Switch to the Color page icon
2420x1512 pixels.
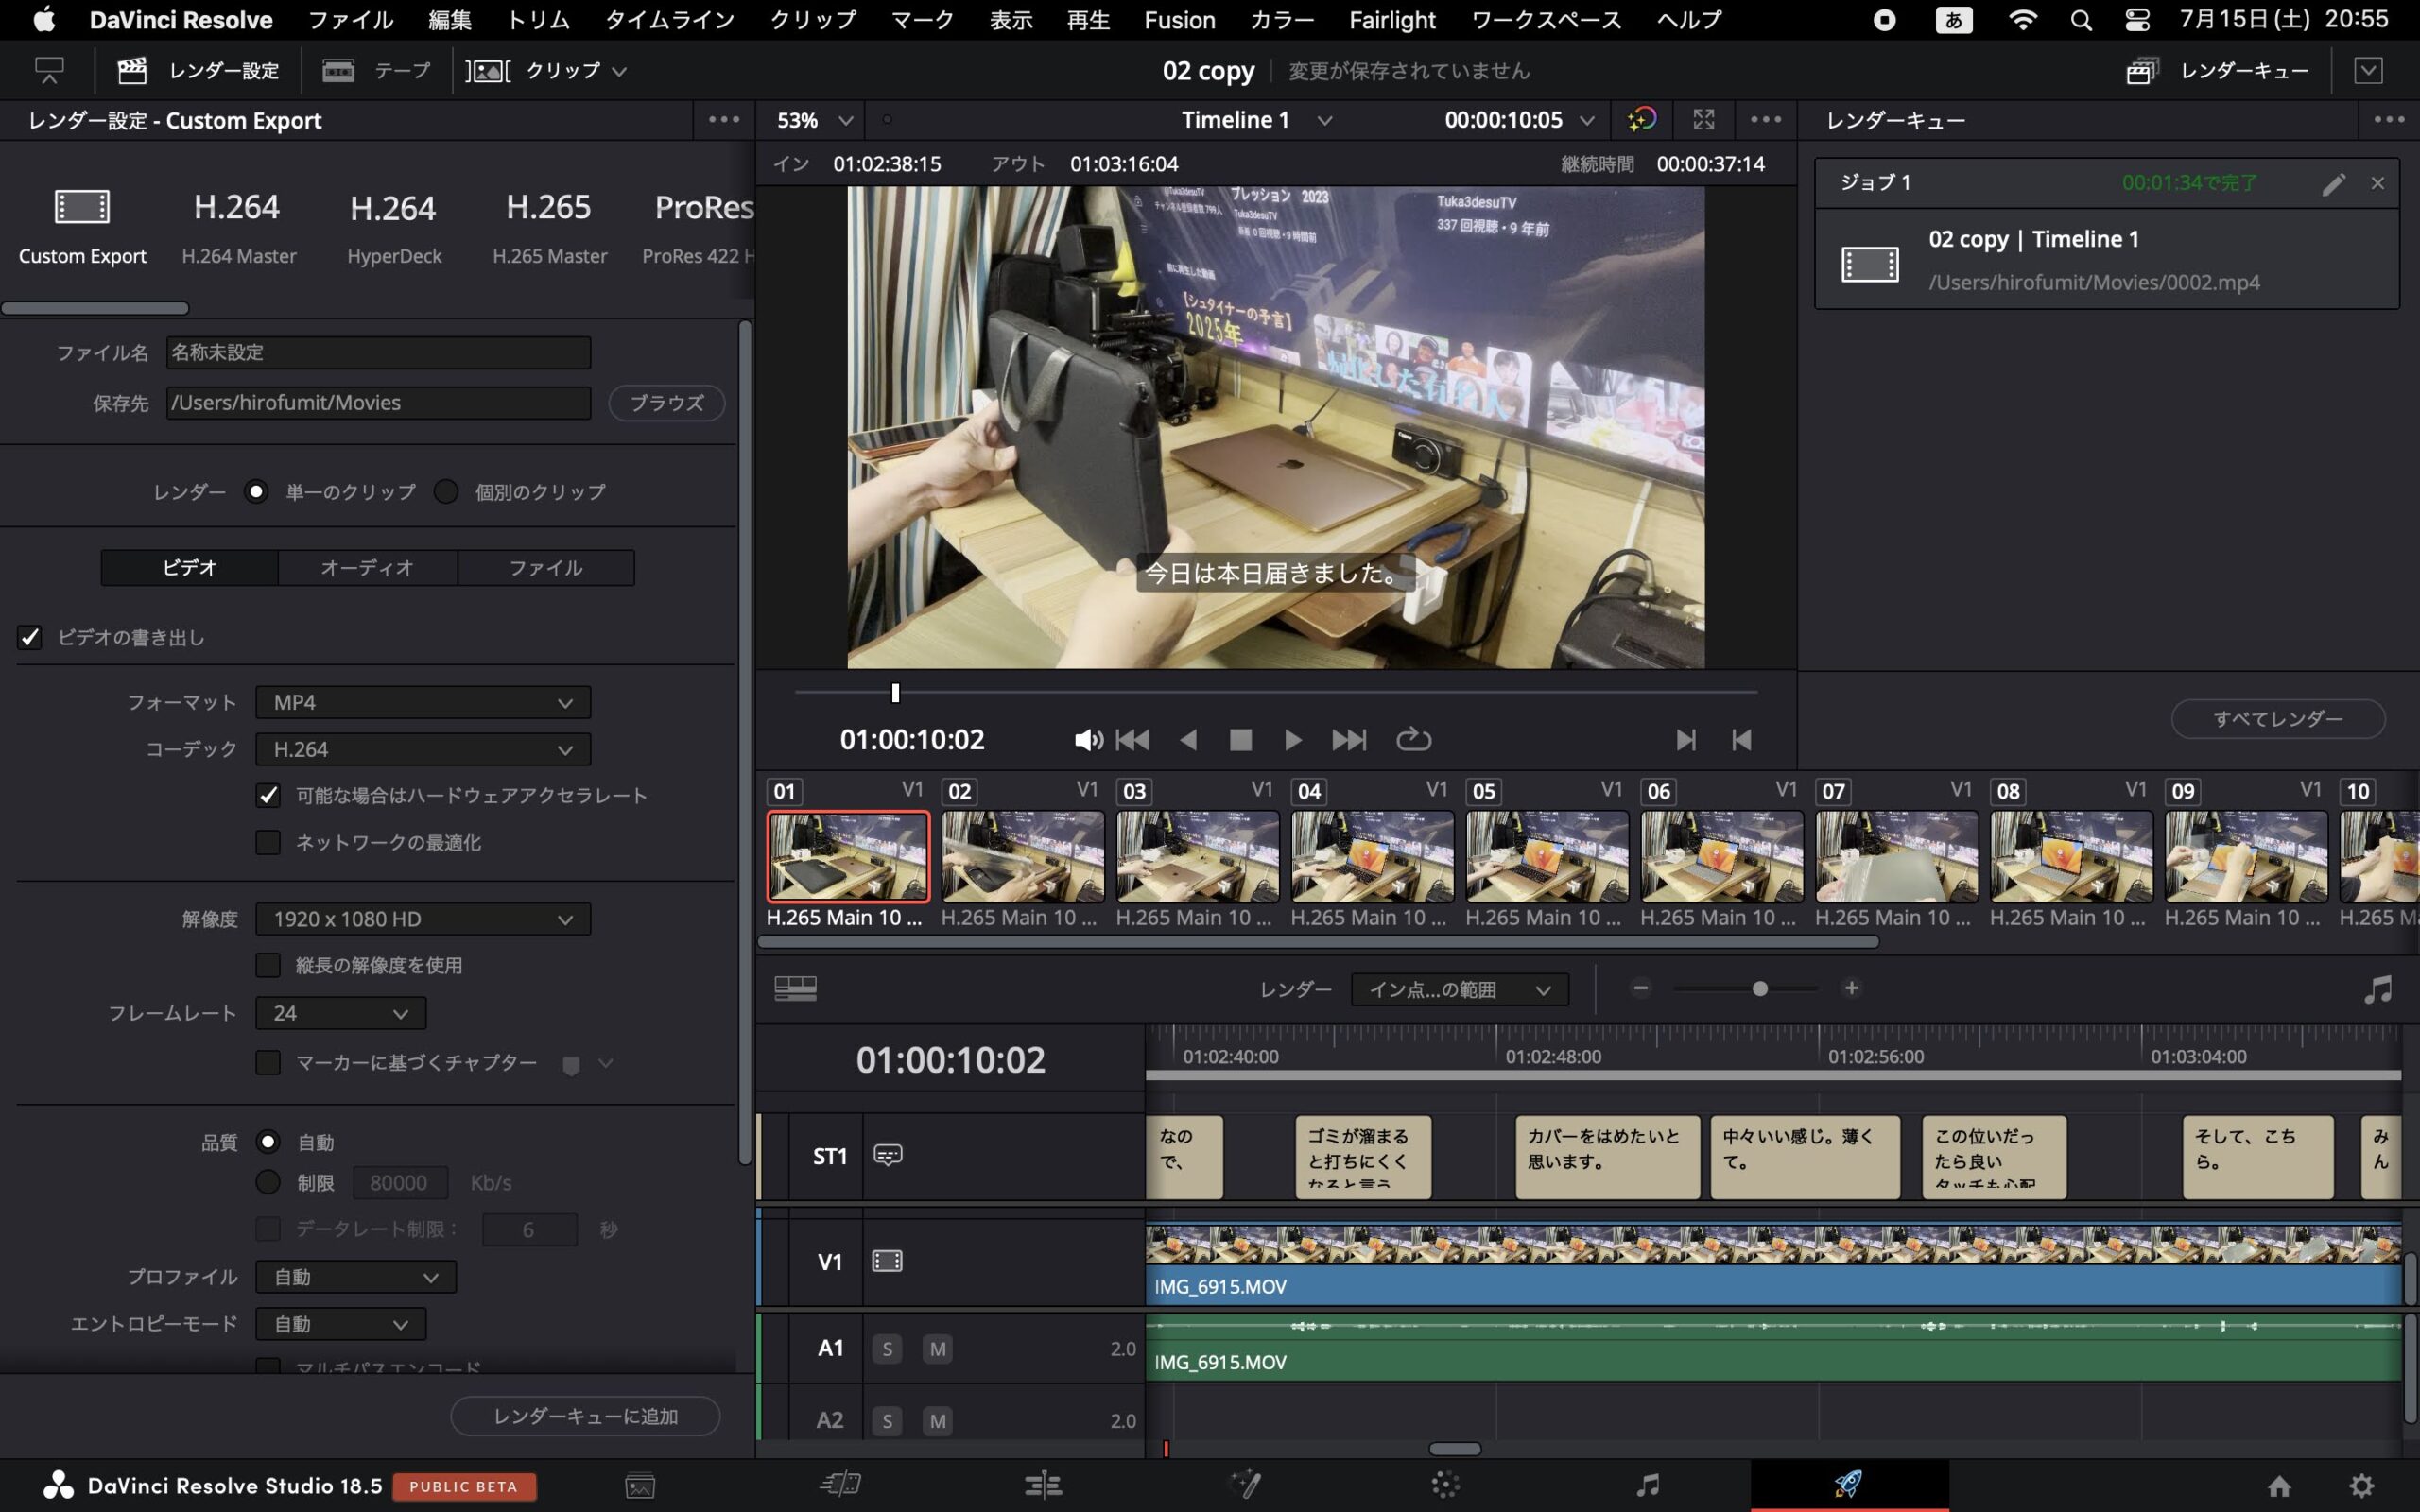click(x=1445, y=1485)
